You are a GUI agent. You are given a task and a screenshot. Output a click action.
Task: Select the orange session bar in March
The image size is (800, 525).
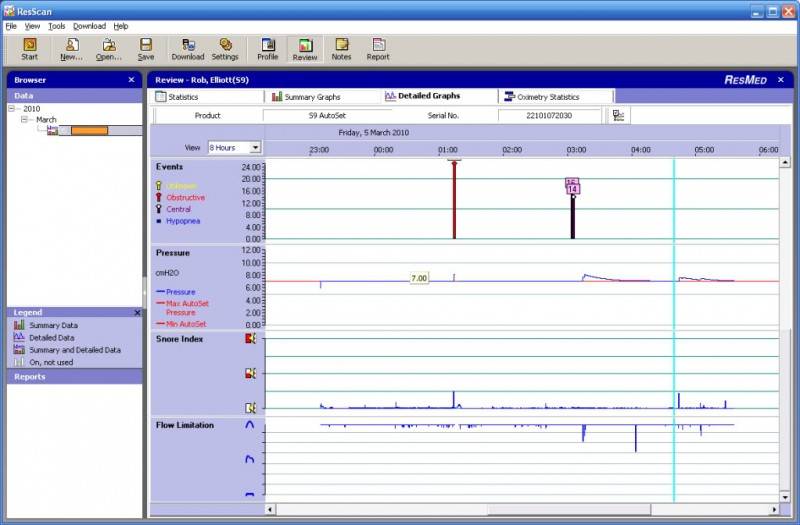[89, 131]
